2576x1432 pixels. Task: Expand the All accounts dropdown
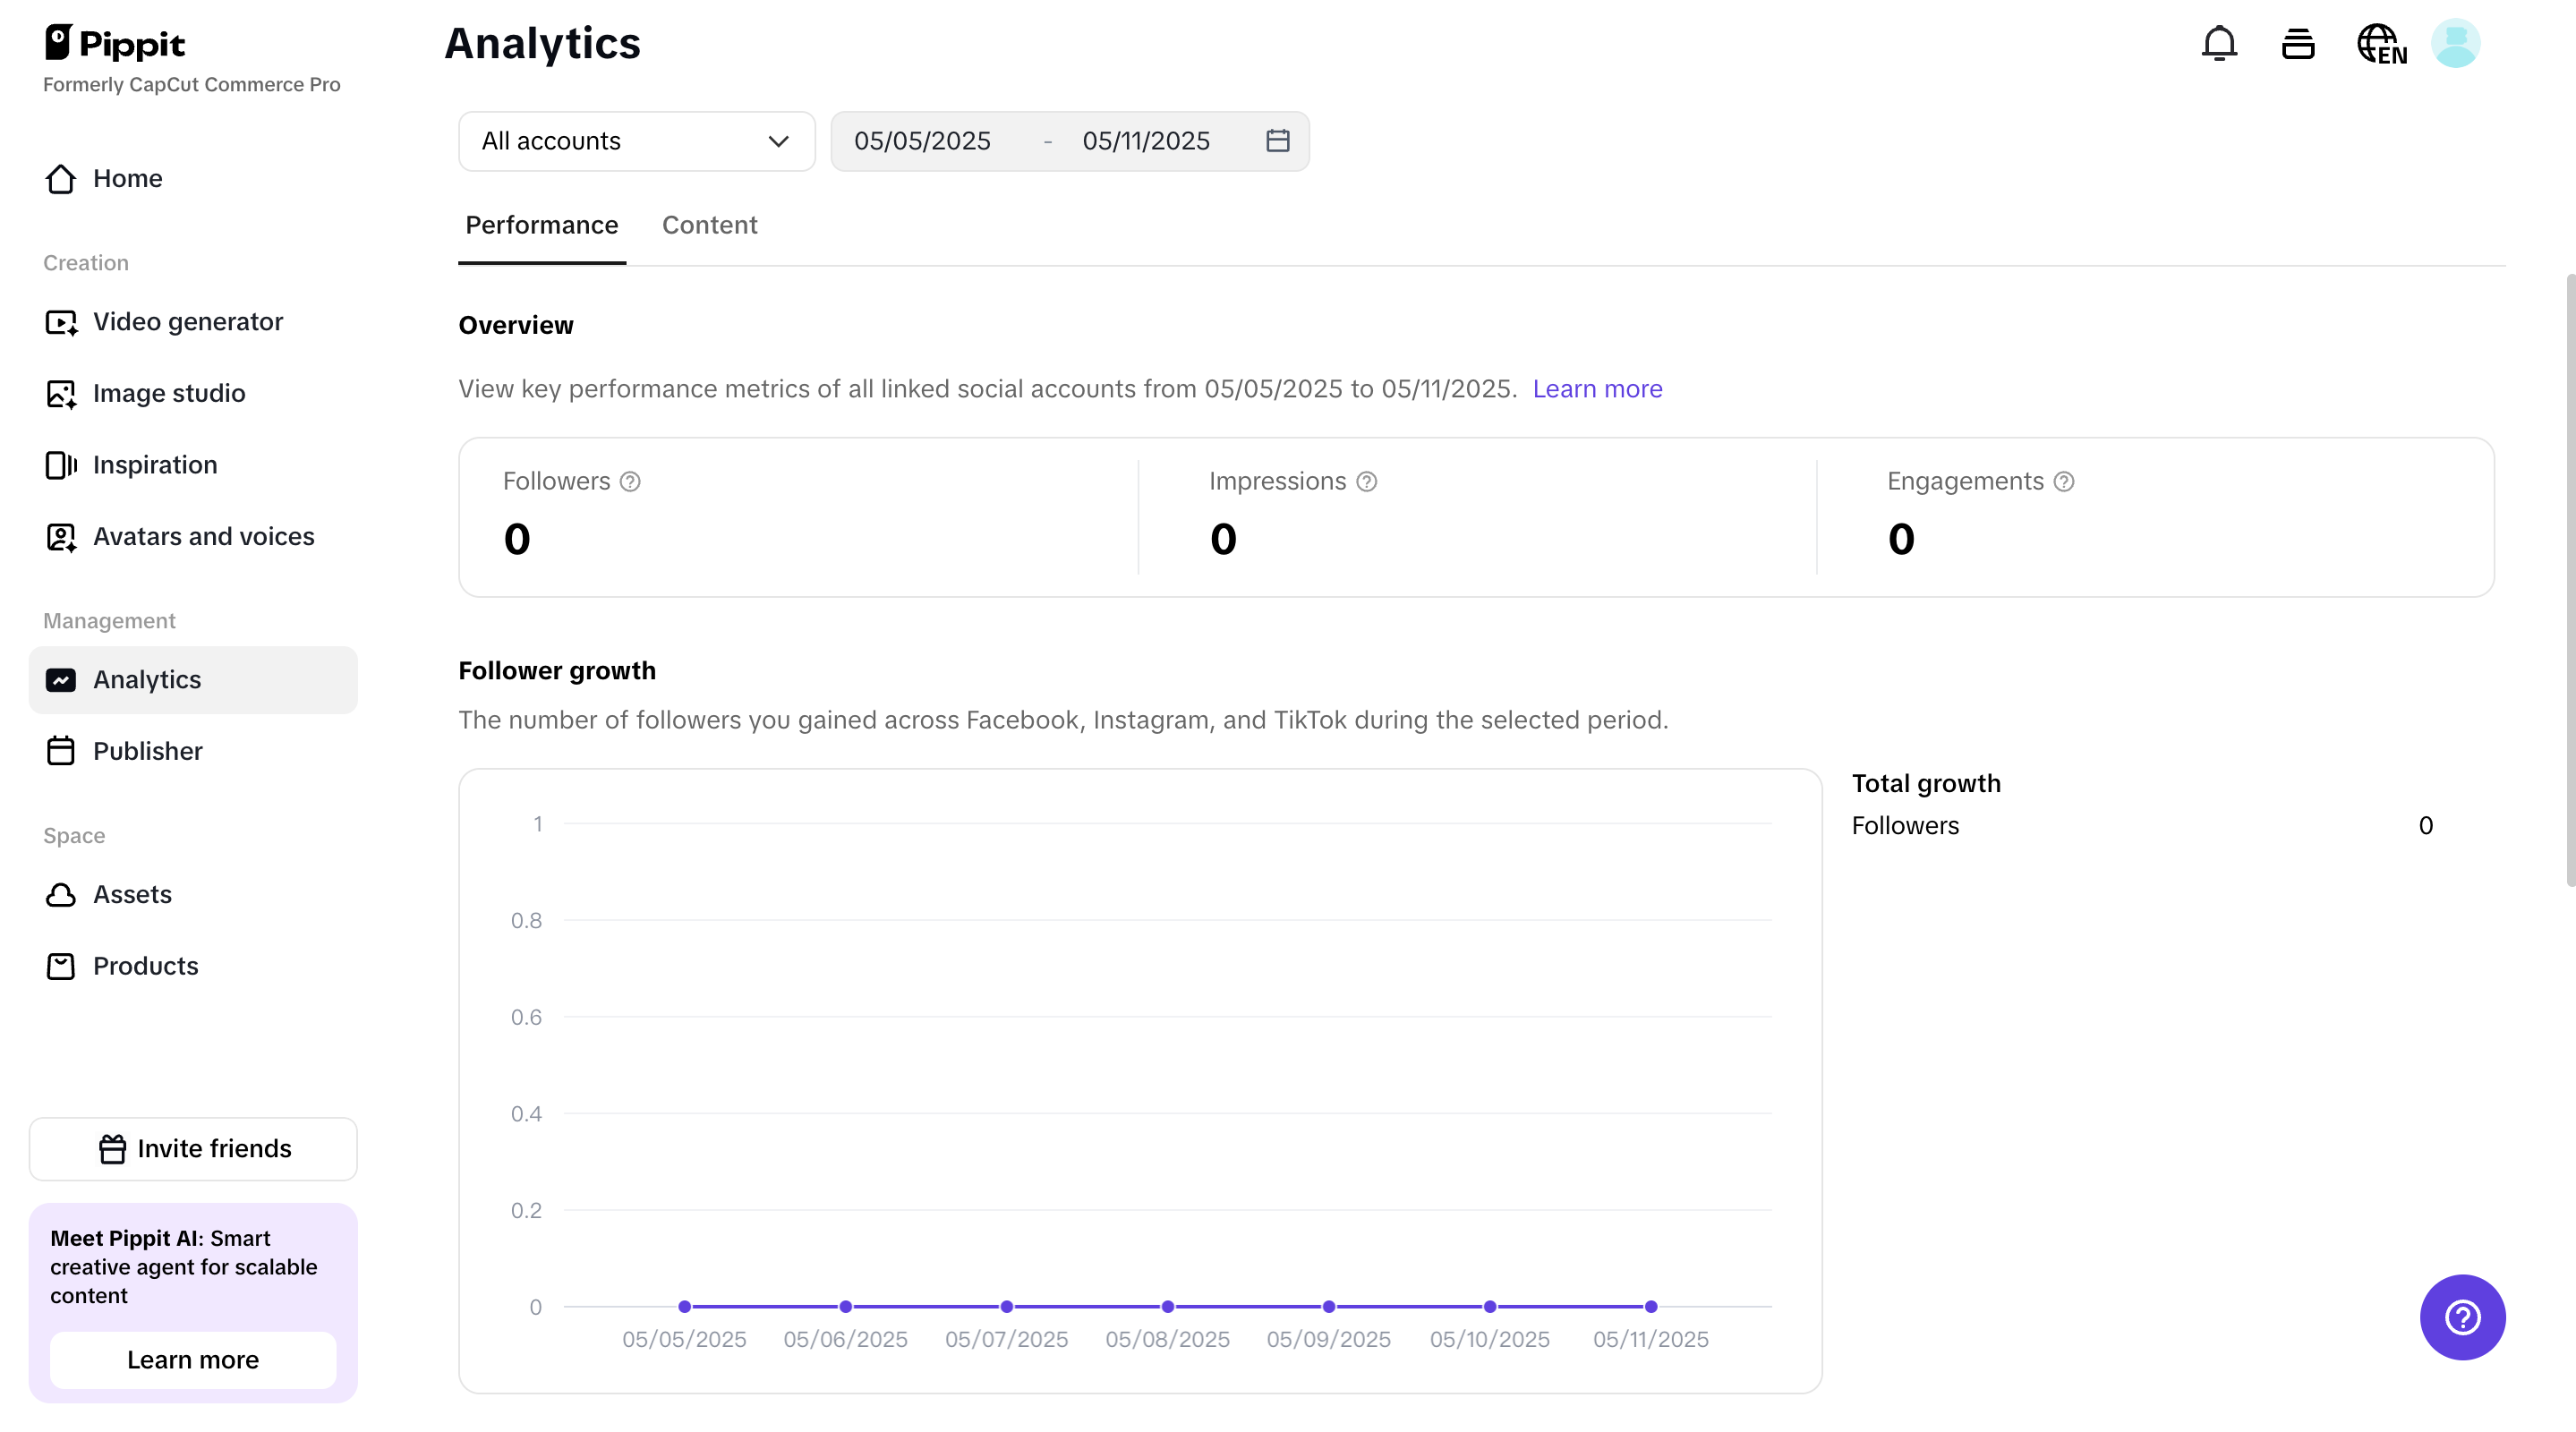[x=636, y=141]
